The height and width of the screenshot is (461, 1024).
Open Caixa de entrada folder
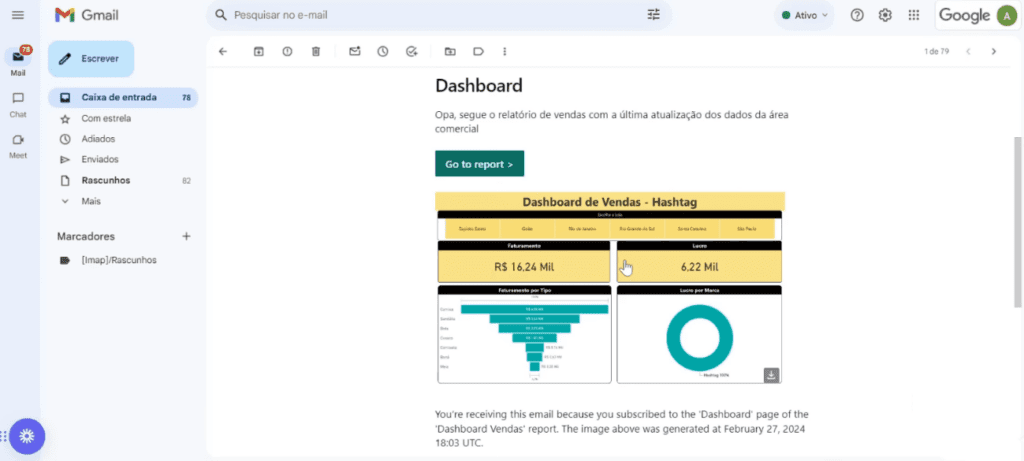123,97
